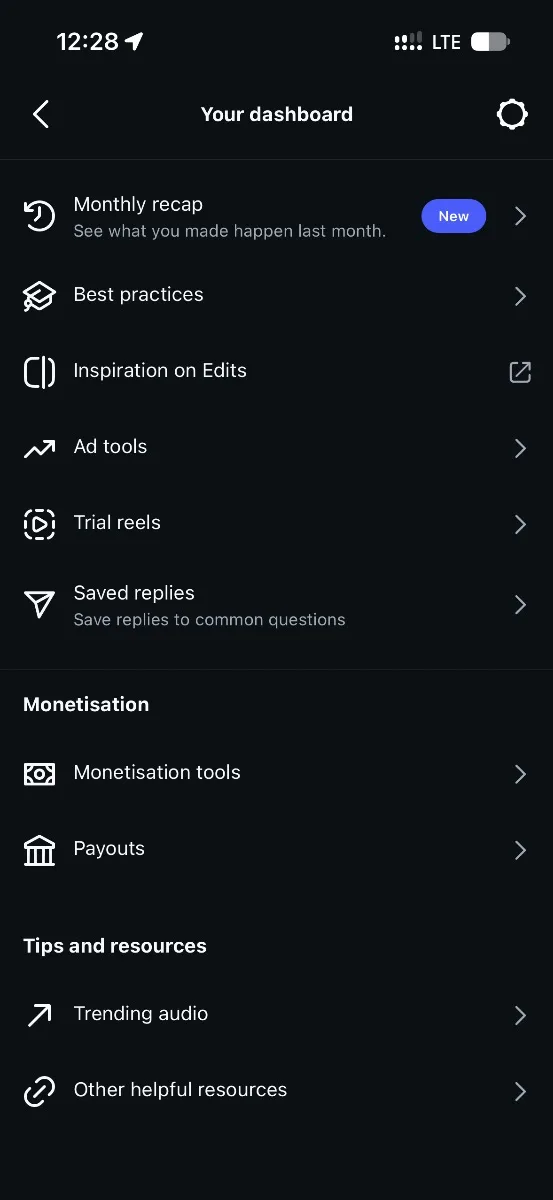
Task: Expand Ad tools using the chevron
Action: pyautogui.click(x=520, y=448)
